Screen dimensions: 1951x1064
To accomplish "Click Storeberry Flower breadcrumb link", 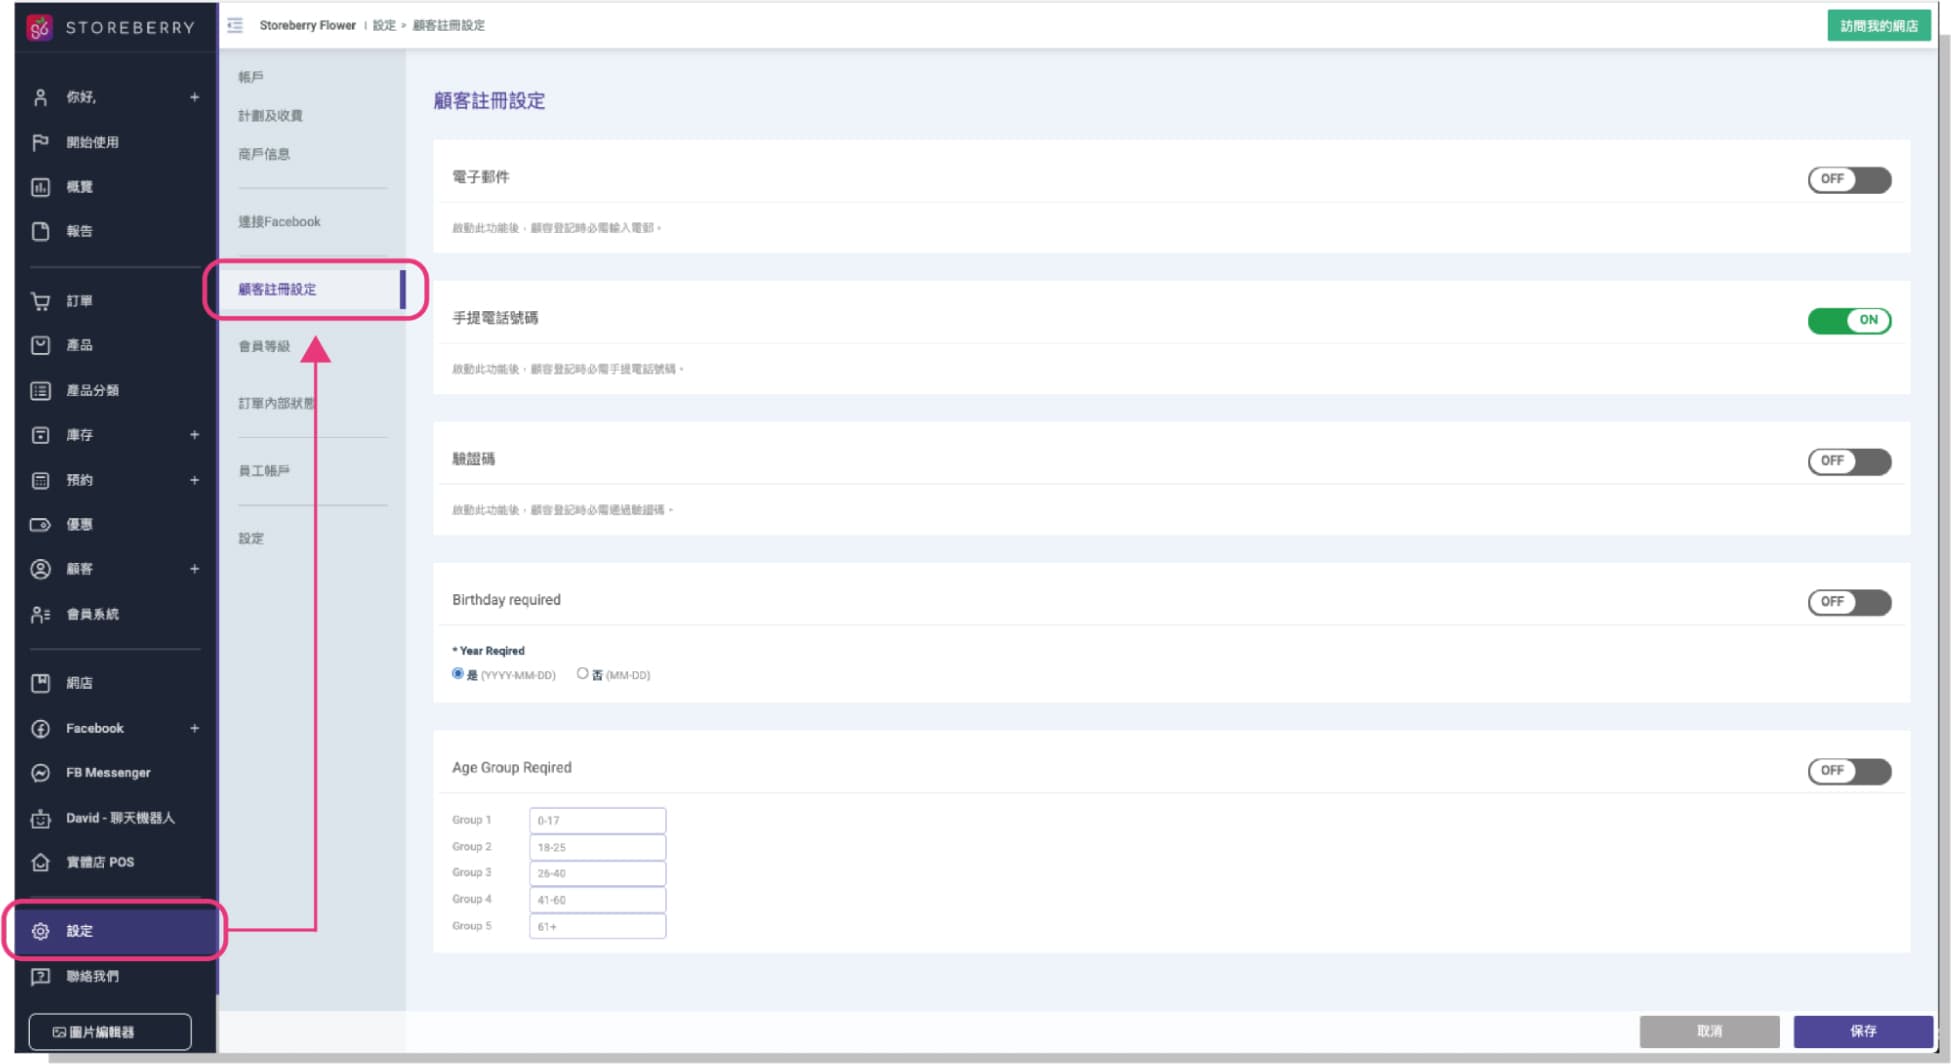I will coord(307,25).
